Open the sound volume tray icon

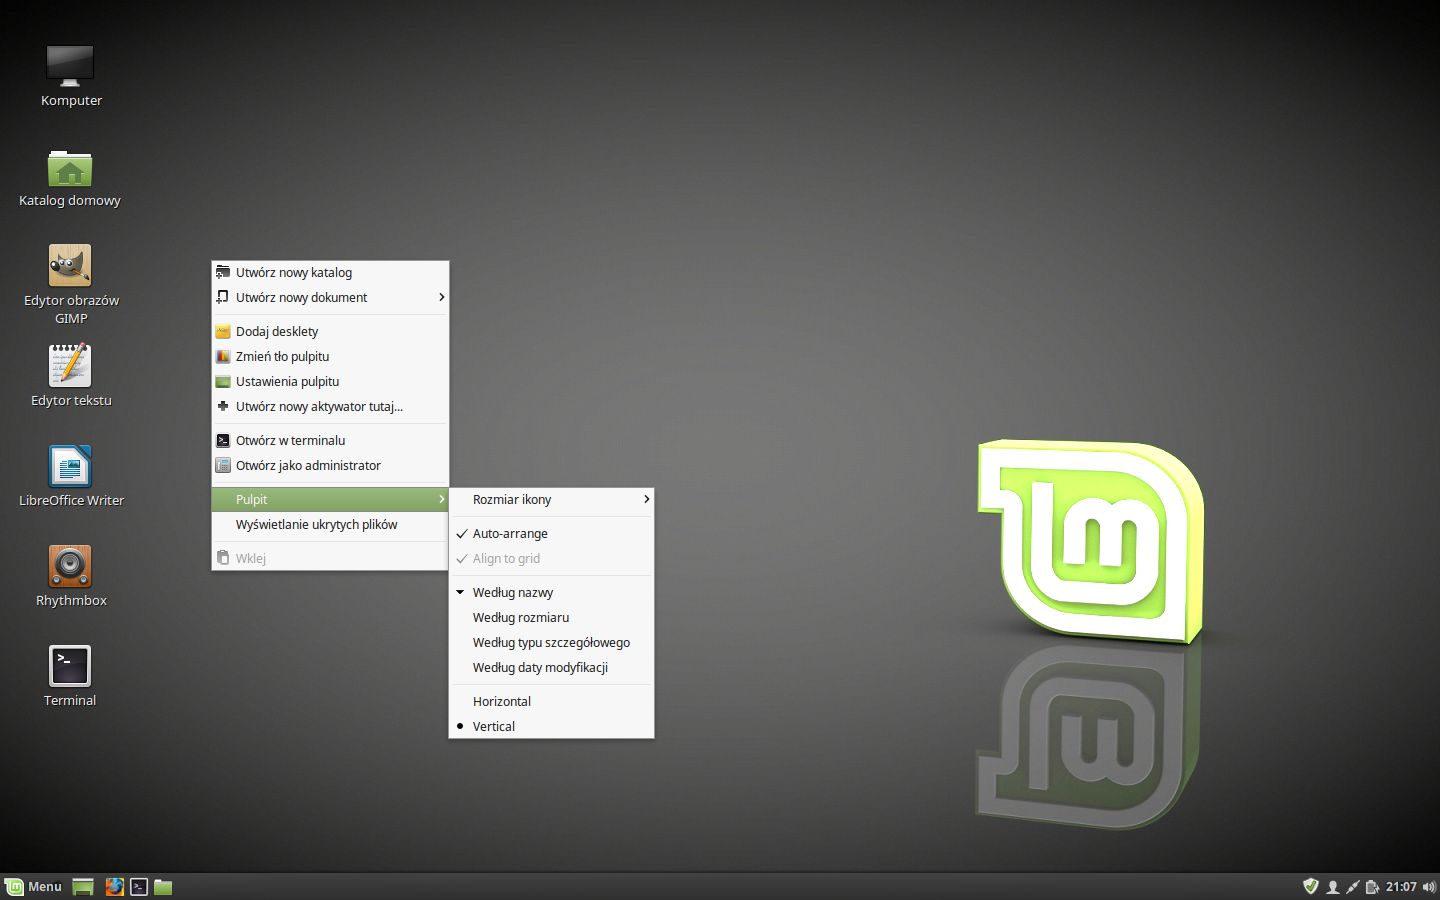tap(1428, 887)
